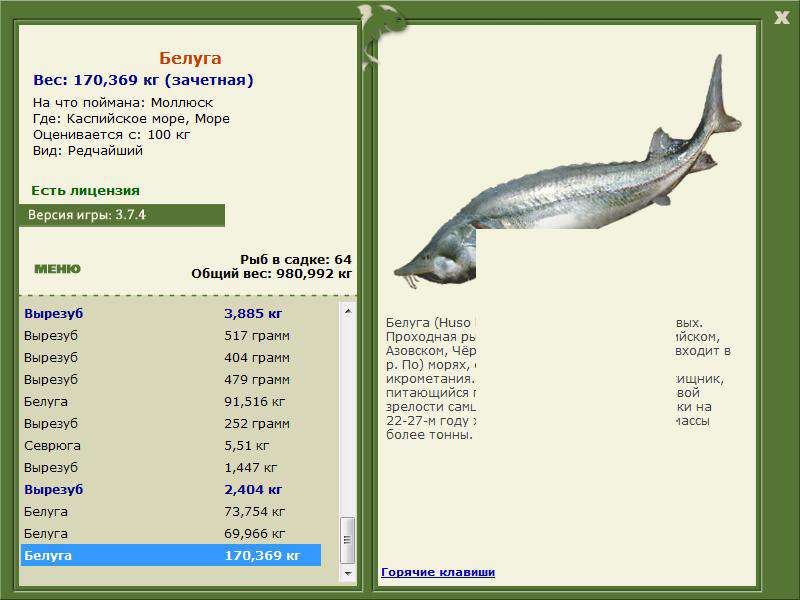Screen dimensions: 800x600
Task: Click the Белуга title heading
Action: (190, 58)
